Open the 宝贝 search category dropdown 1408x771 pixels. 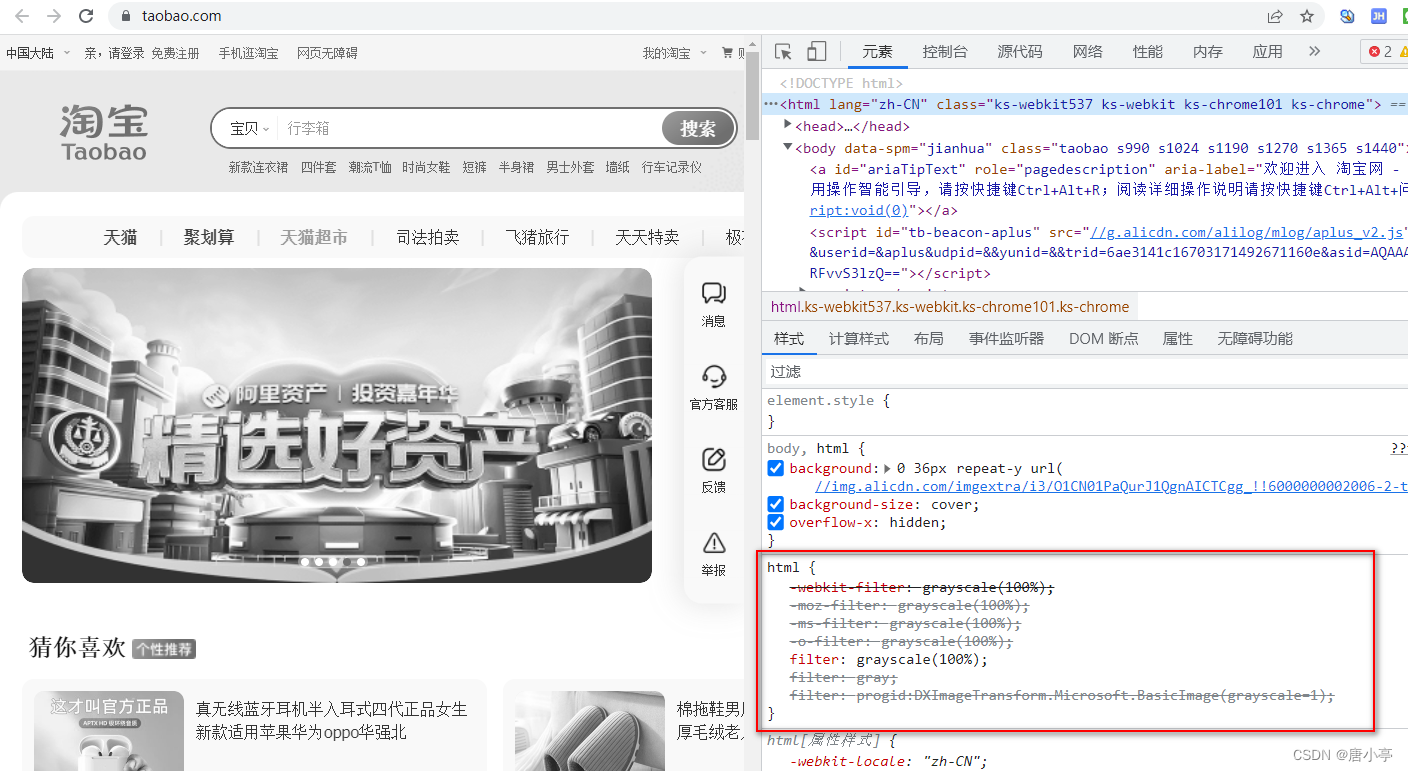pos(245,128)
